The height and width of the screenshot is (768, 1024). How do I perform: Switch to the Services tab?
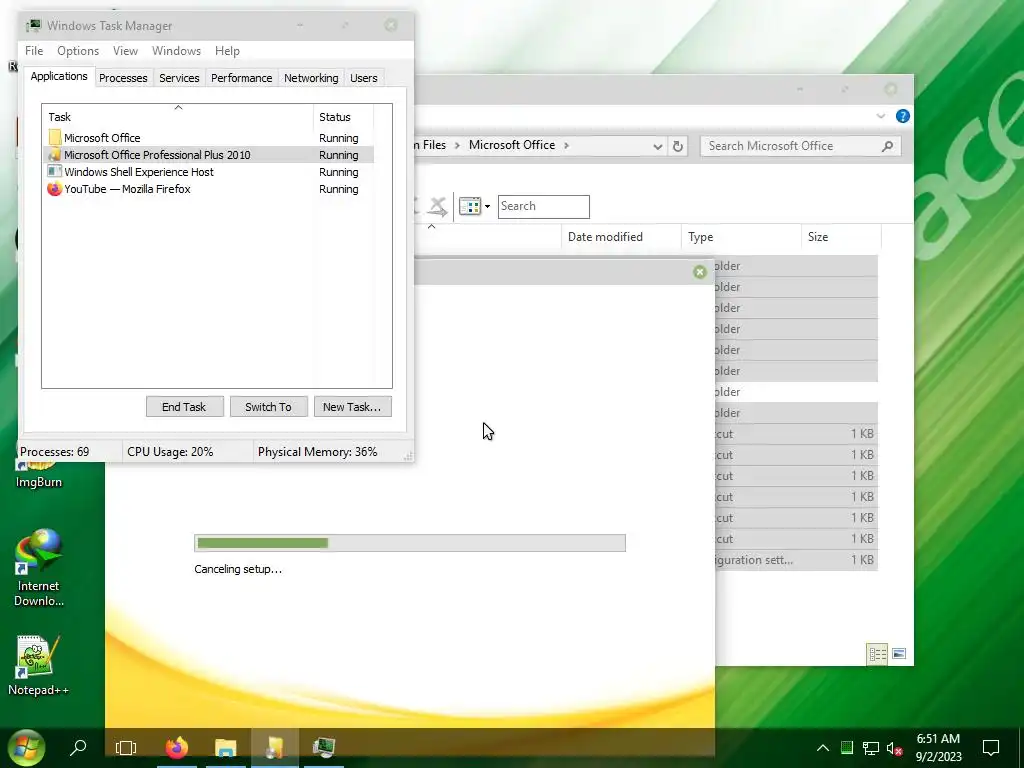pyautogui.click(x=179, y=78)
